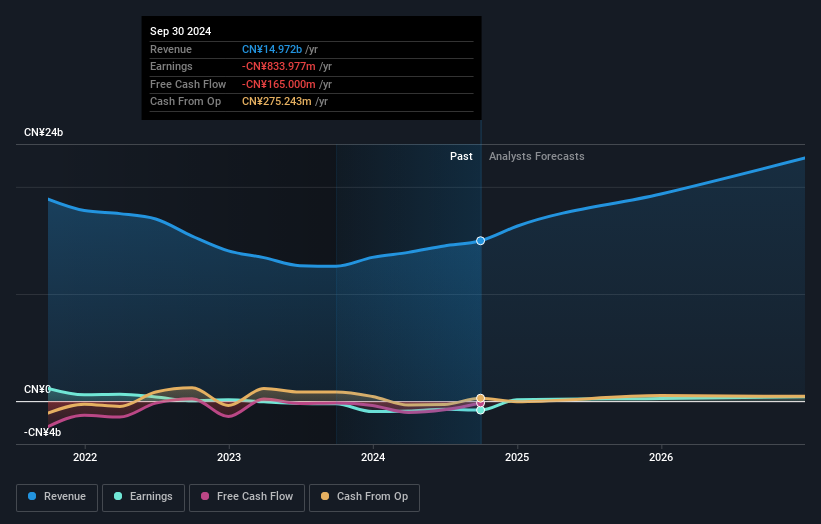The image size is (821, 524).
Task: Click the 2026 x-axis label
Action: (x=661, y=457)
